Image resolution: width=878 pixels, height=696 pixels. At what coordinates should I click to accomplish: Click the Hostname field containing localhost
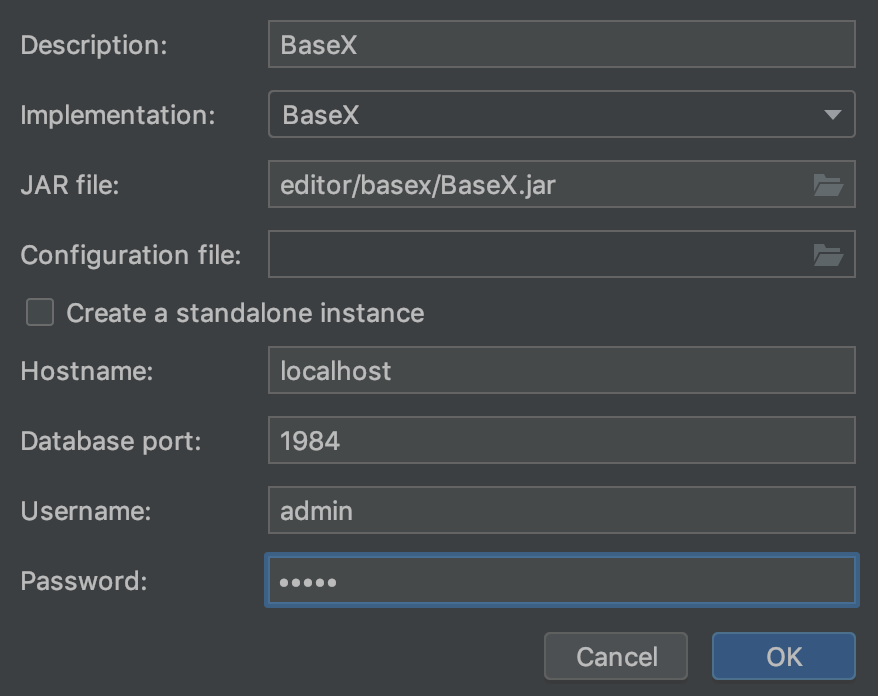pyautogui.click(x=562, y=370)
